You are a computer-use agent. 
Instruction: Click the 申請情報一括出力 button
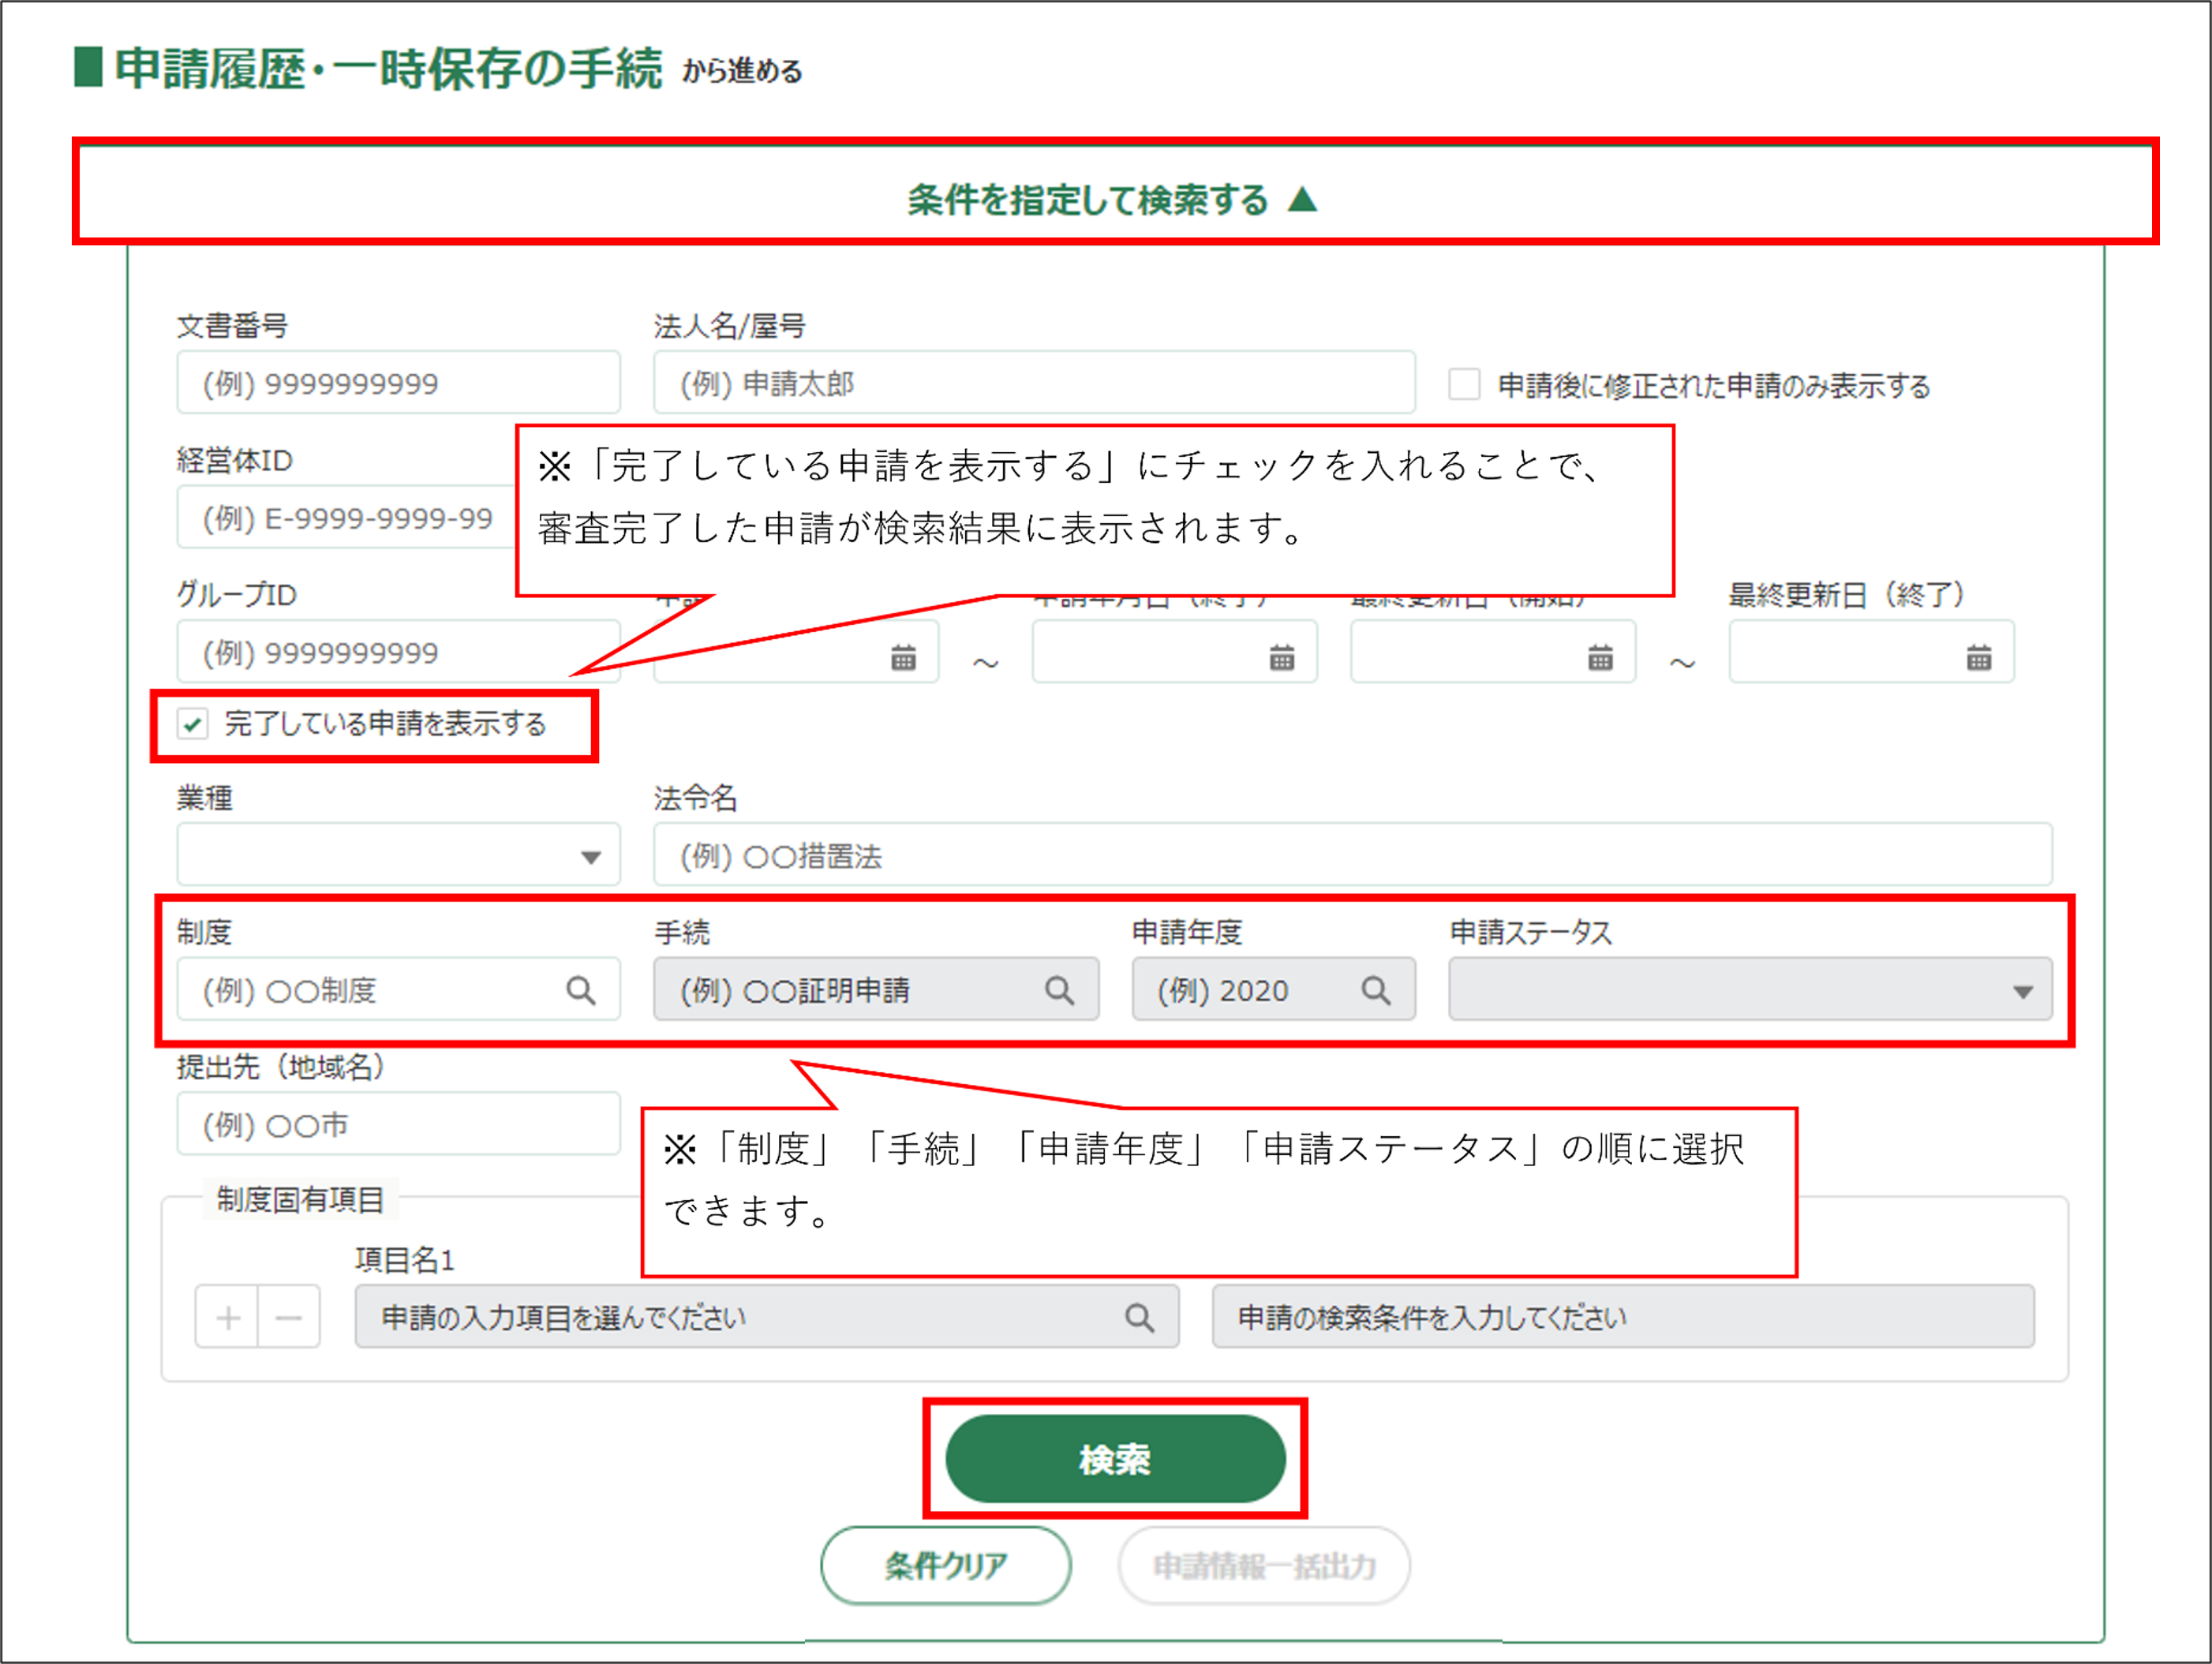(1264, 1564)
